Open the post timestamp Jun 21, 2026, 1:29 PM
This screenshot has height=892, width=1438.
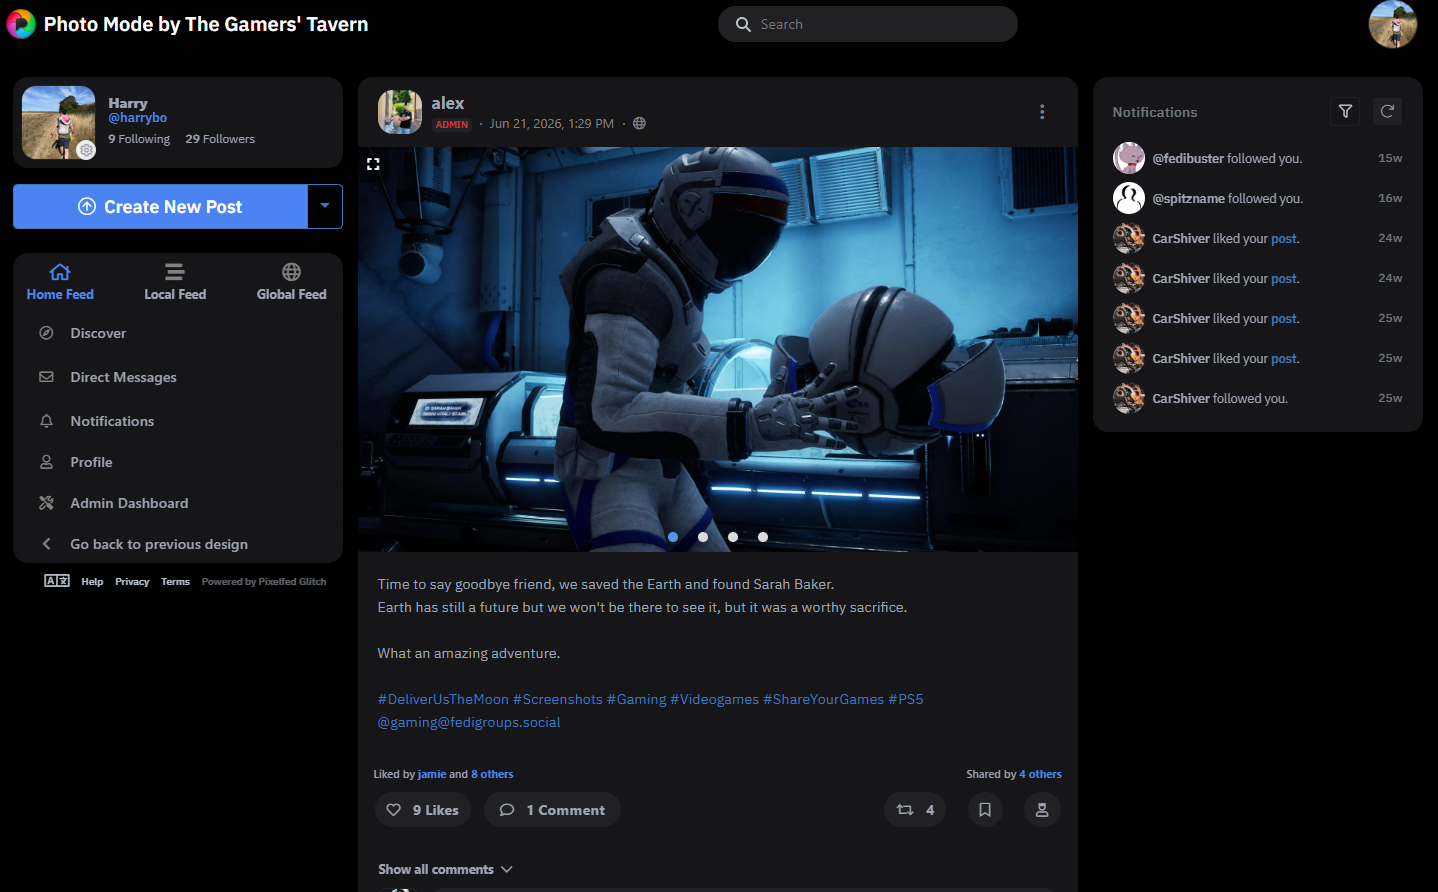552,124
